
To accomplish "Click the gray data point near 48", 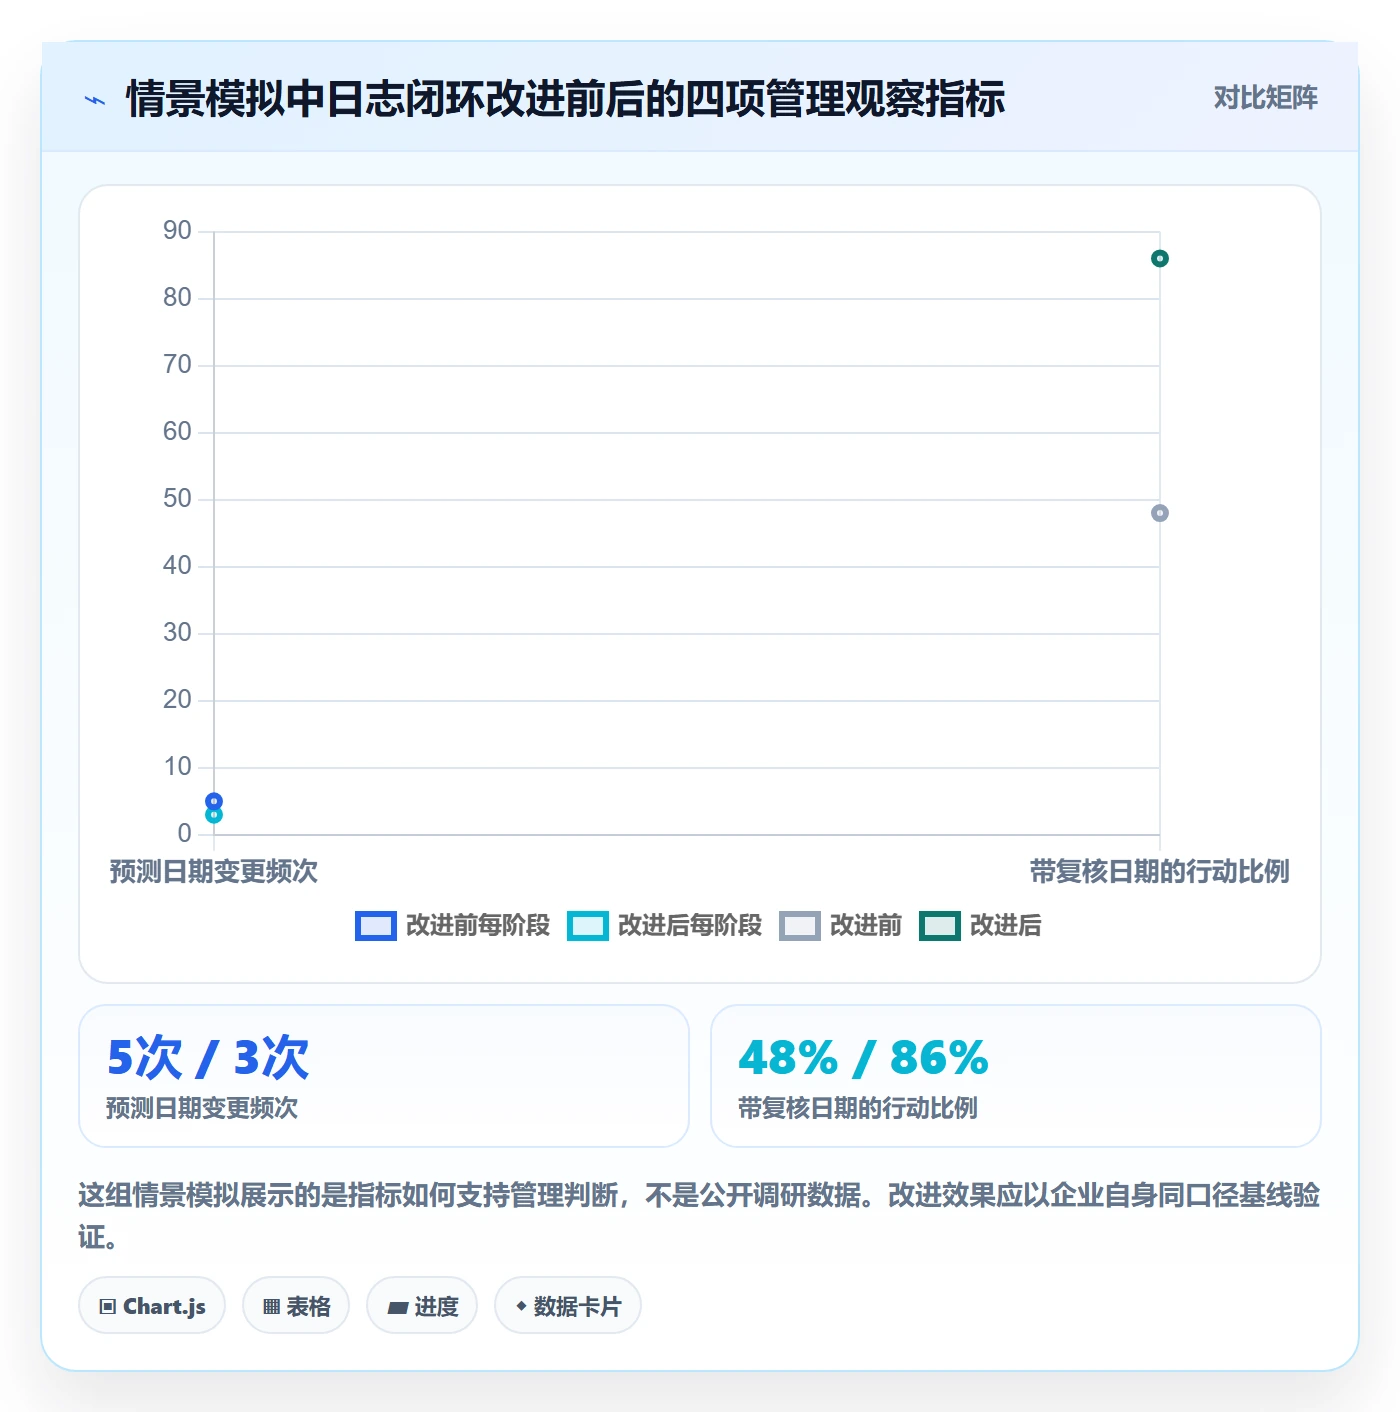I will click(x=1160, y=513).
